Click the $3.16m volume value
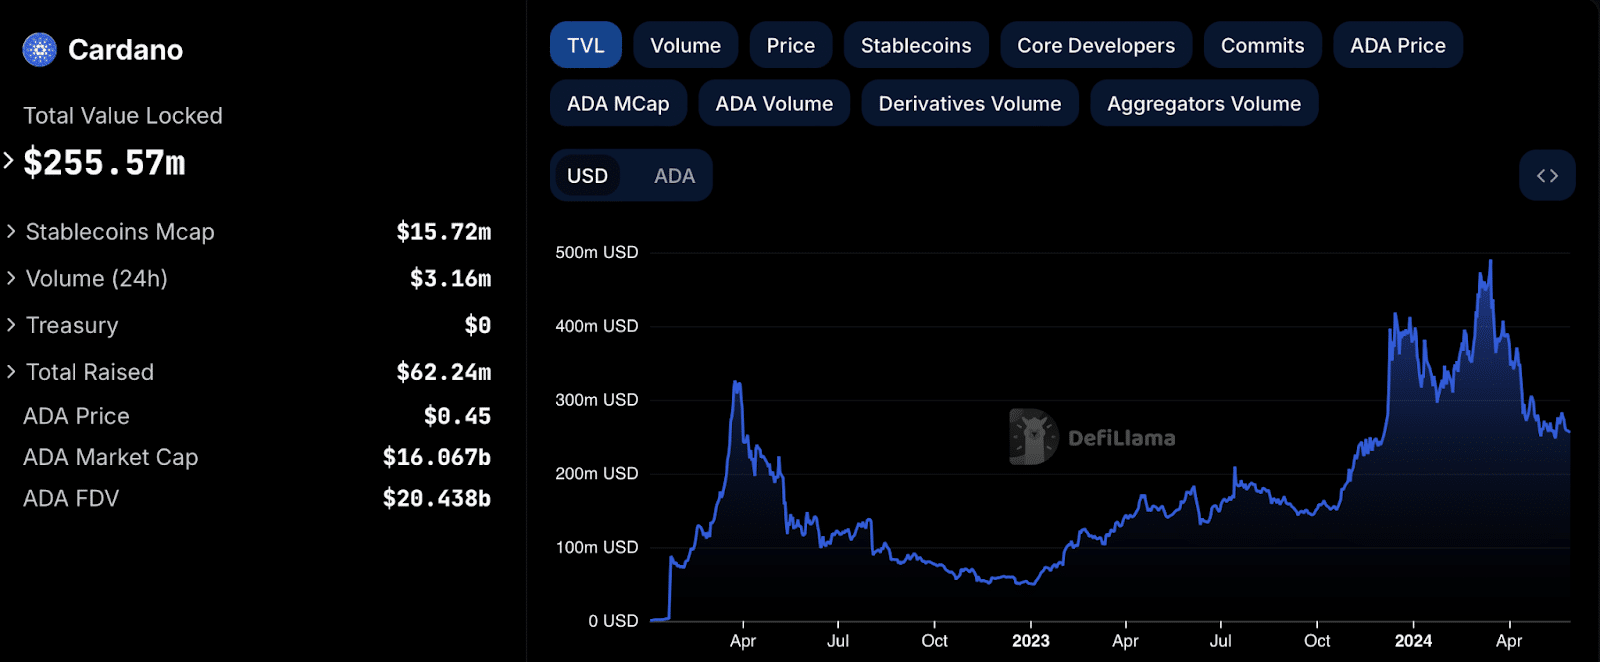The image size is (1600, 662). point(450,278)
